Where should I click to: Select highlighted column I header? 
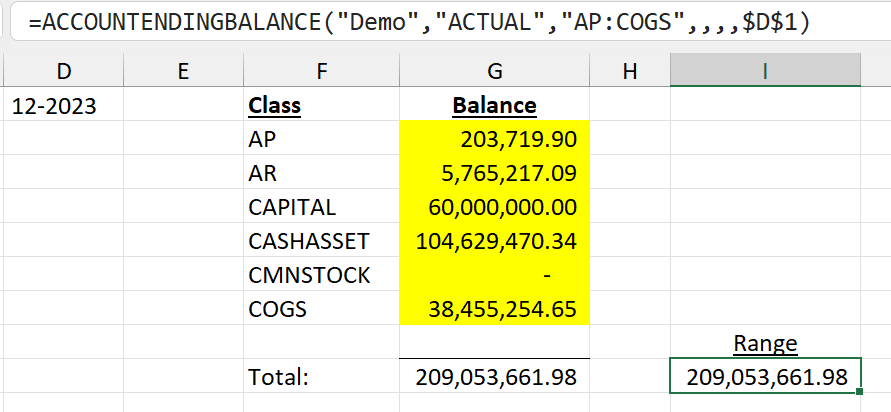[x=765, y=70]
